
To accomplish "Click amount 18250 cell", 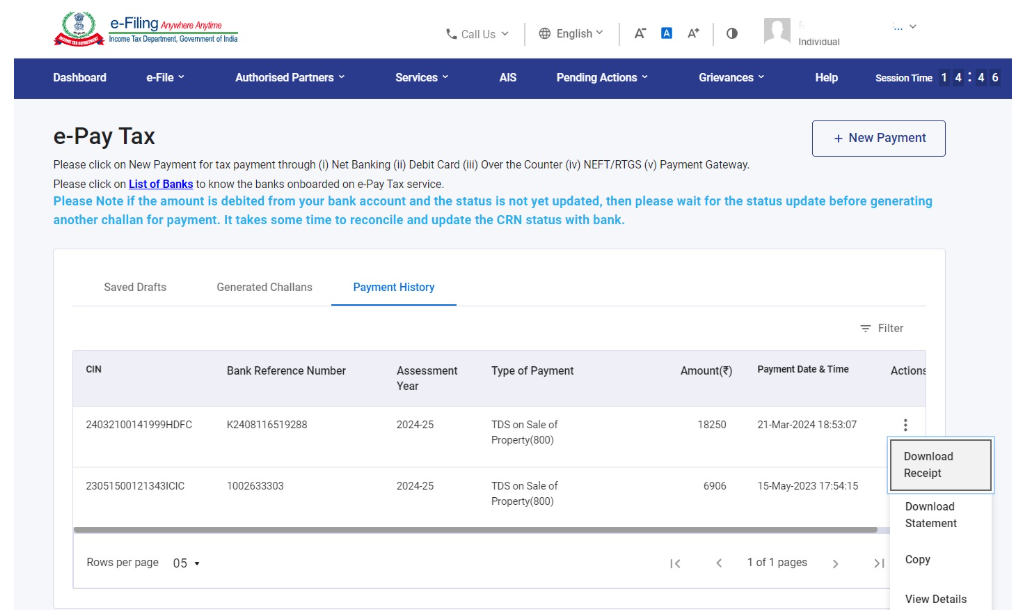I will (712, 425).
